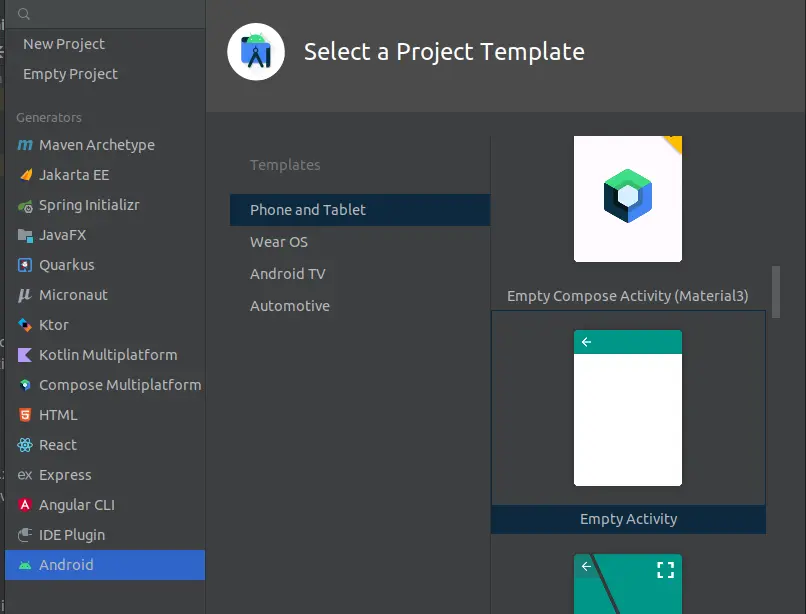Click the Android Studio logo in header
This screenshot has height=614, width=806.
point(256,51)
